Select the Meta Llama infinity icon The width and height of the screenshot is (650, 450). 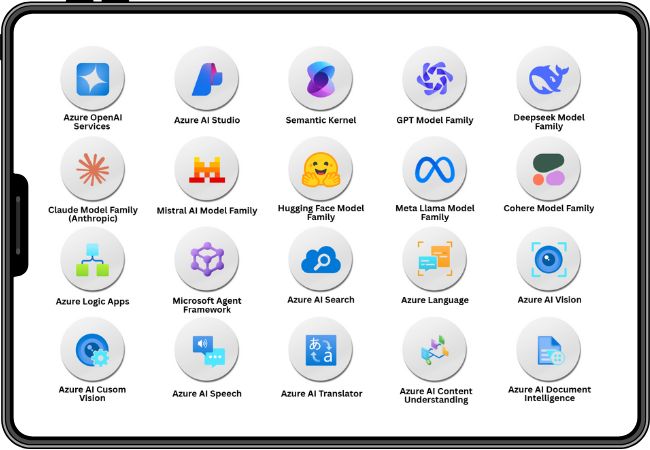pyautogui.click(x=434, y=169)
